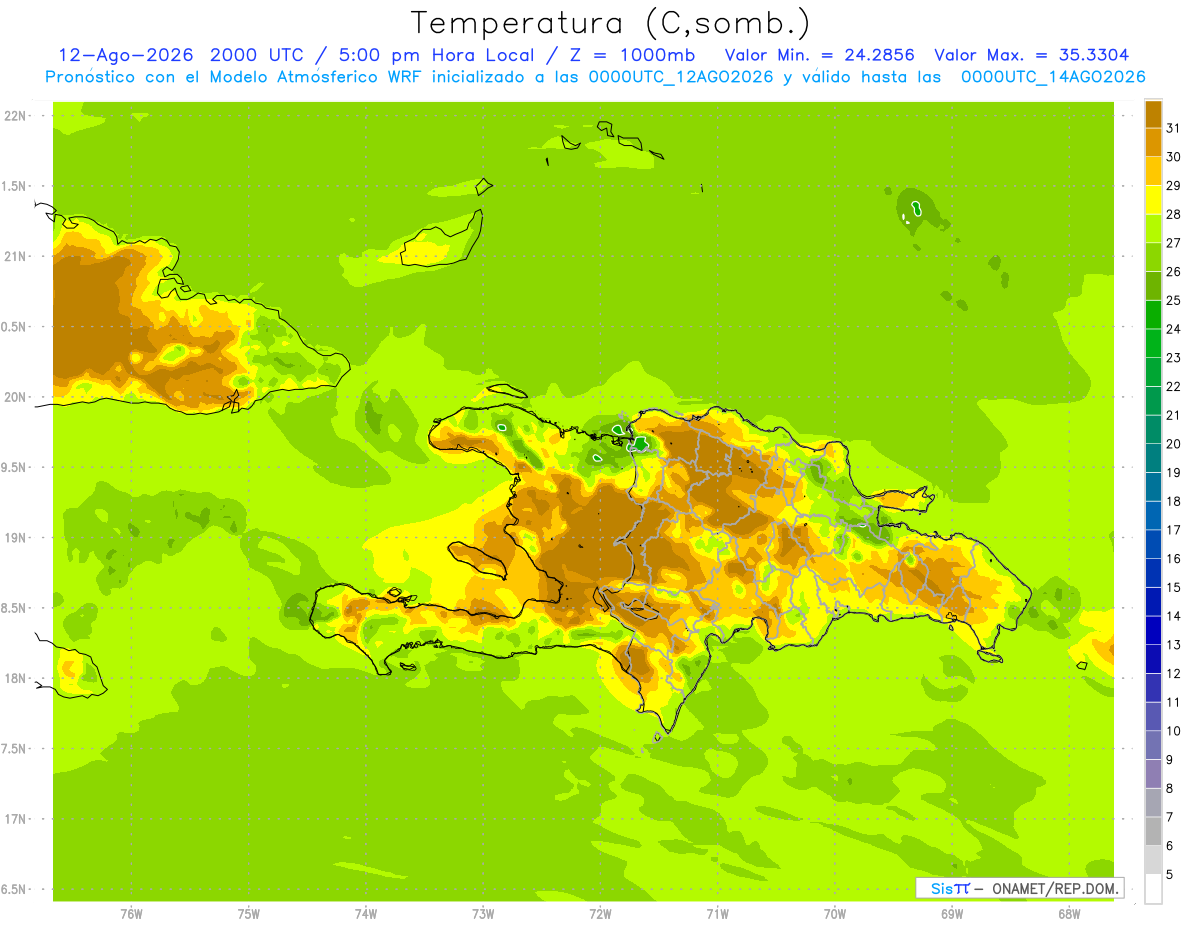Click the 'SisTT - ONAMET/REP.DOM.' credit label
This screenshot has height=927, width=1200.
pos(1019,888)
